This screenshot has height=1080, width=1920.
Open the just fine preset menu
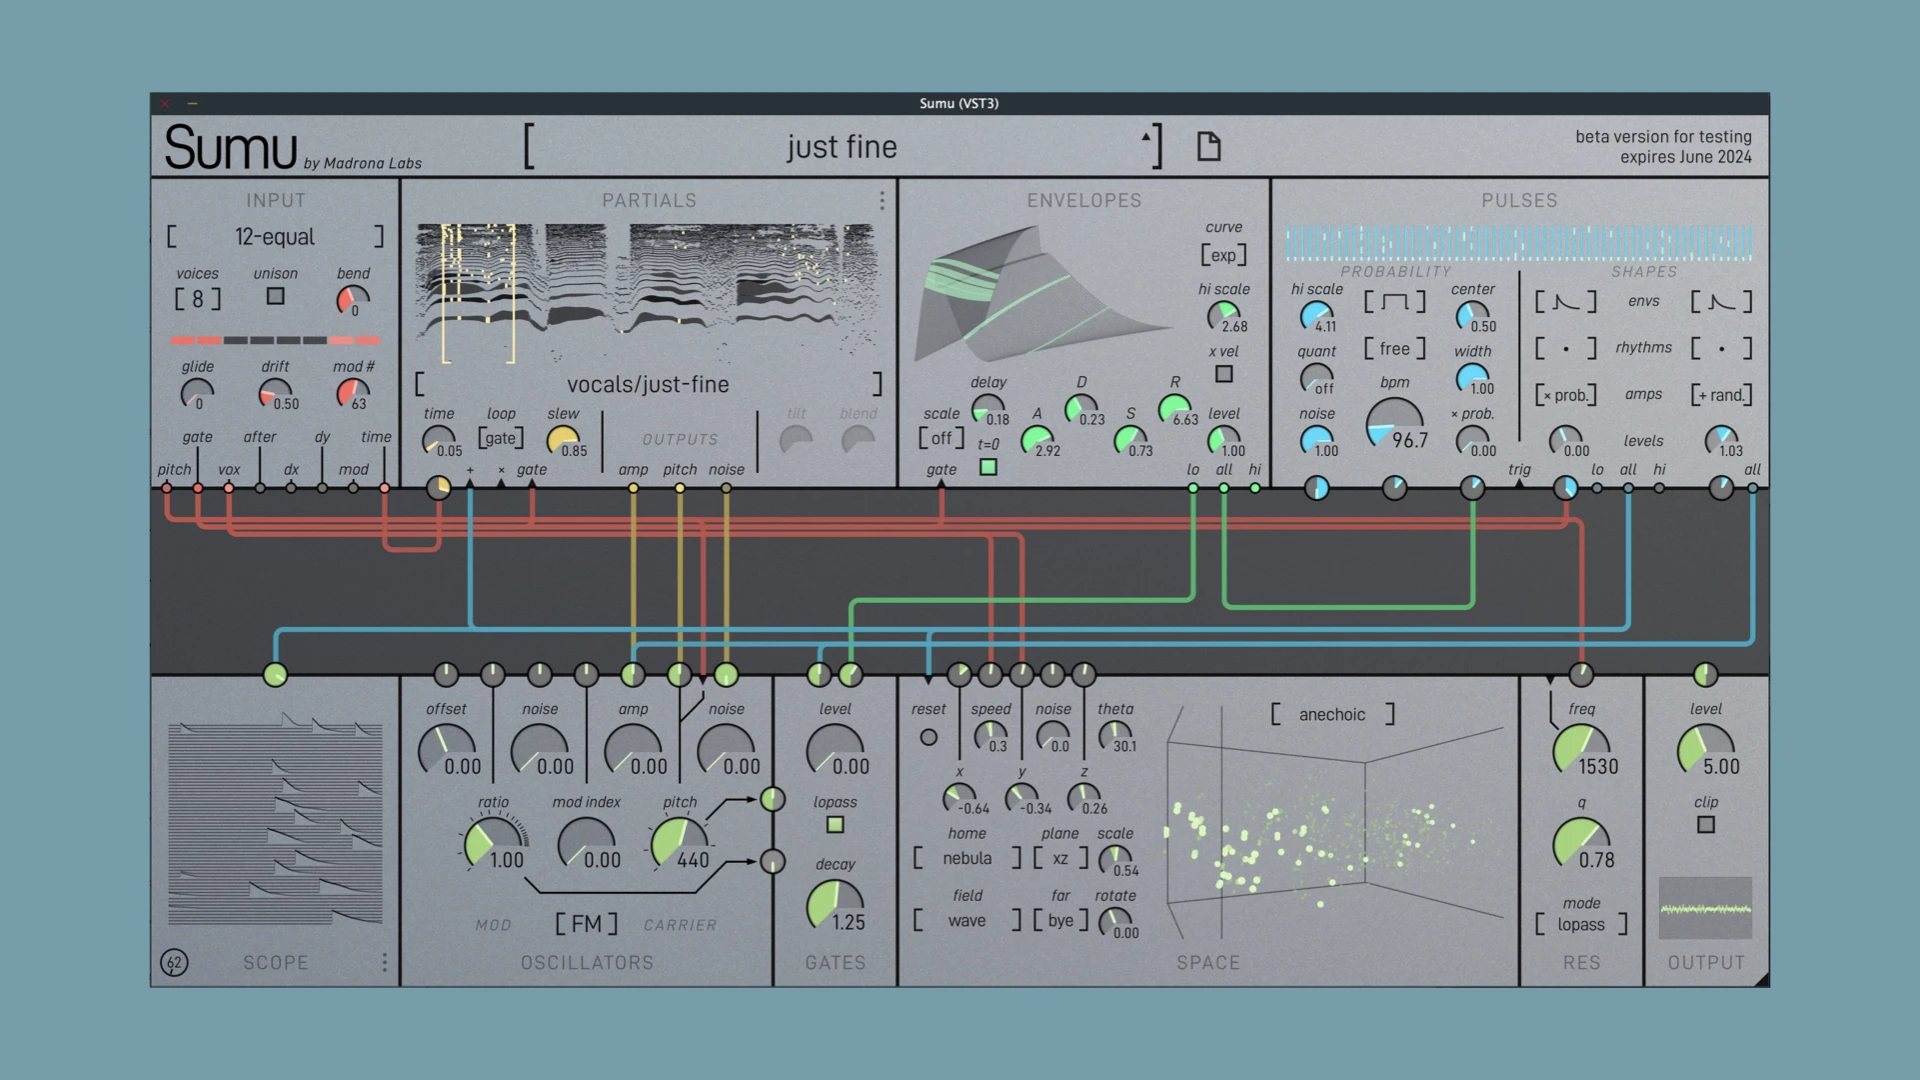[841, 147]
